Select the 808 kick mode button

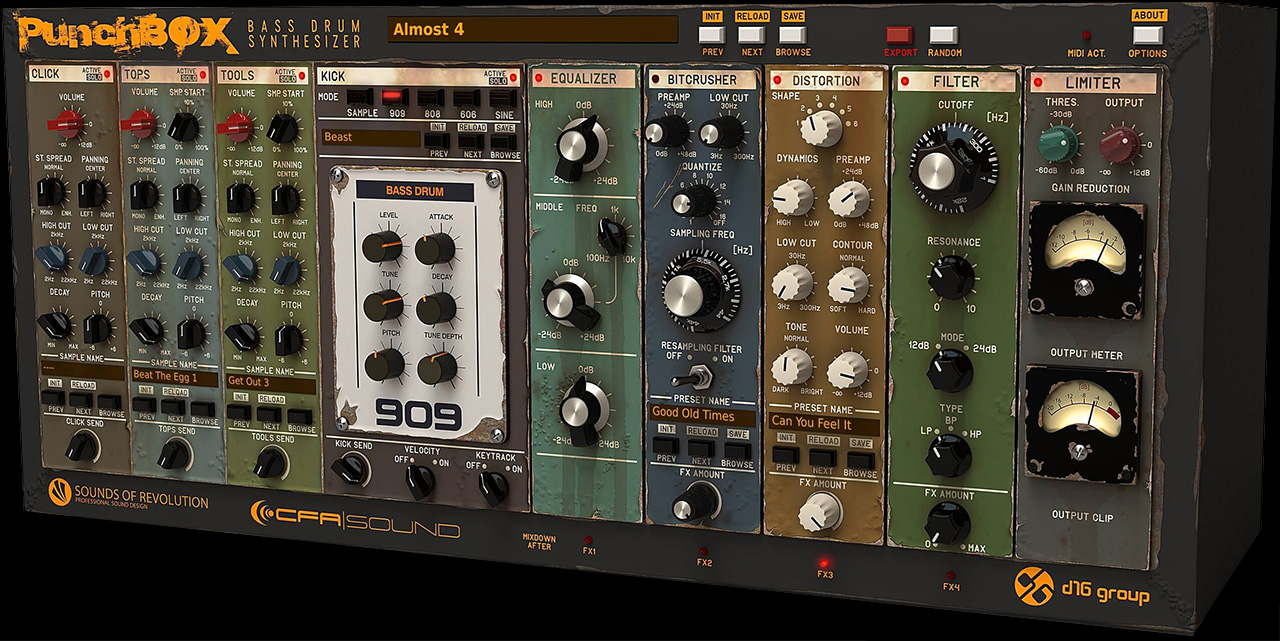tap(432, 98)
